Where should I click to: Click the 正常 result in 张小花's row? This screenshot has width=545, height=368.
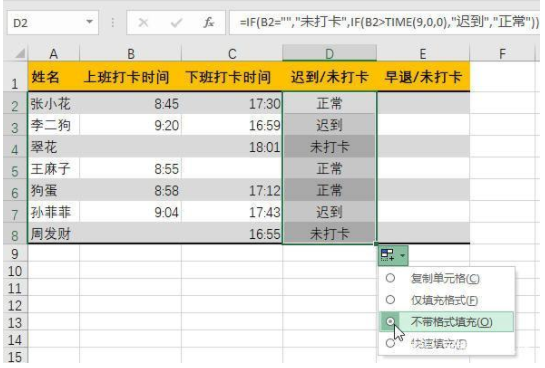point(330,103)
